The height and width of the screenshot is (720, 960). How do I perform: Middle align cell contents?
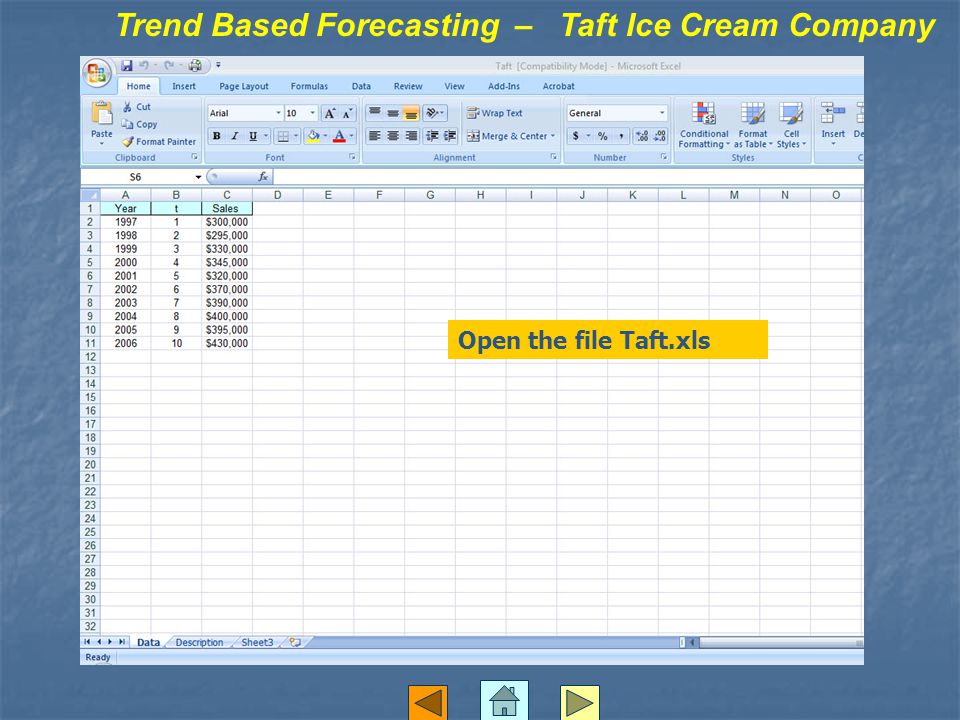(x=393, y=113)
